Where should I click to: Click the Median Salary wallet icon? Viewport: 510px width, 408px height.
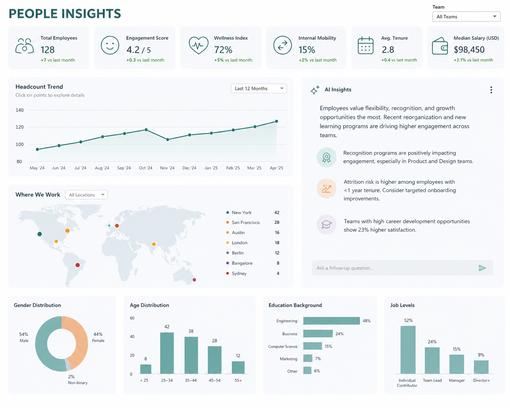440,46
